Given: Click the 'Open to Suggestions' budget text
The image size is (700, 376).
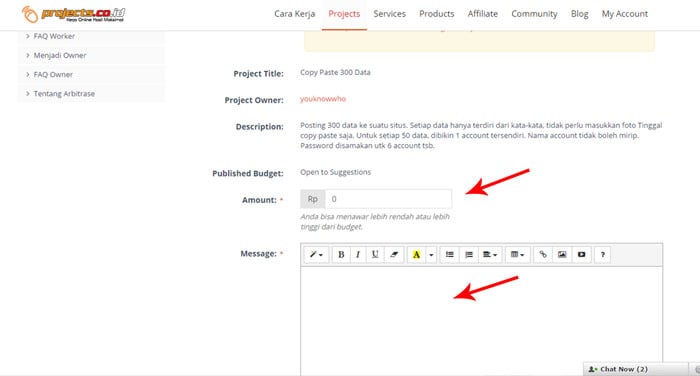Looking at the screenshot, I should [335, 172].
